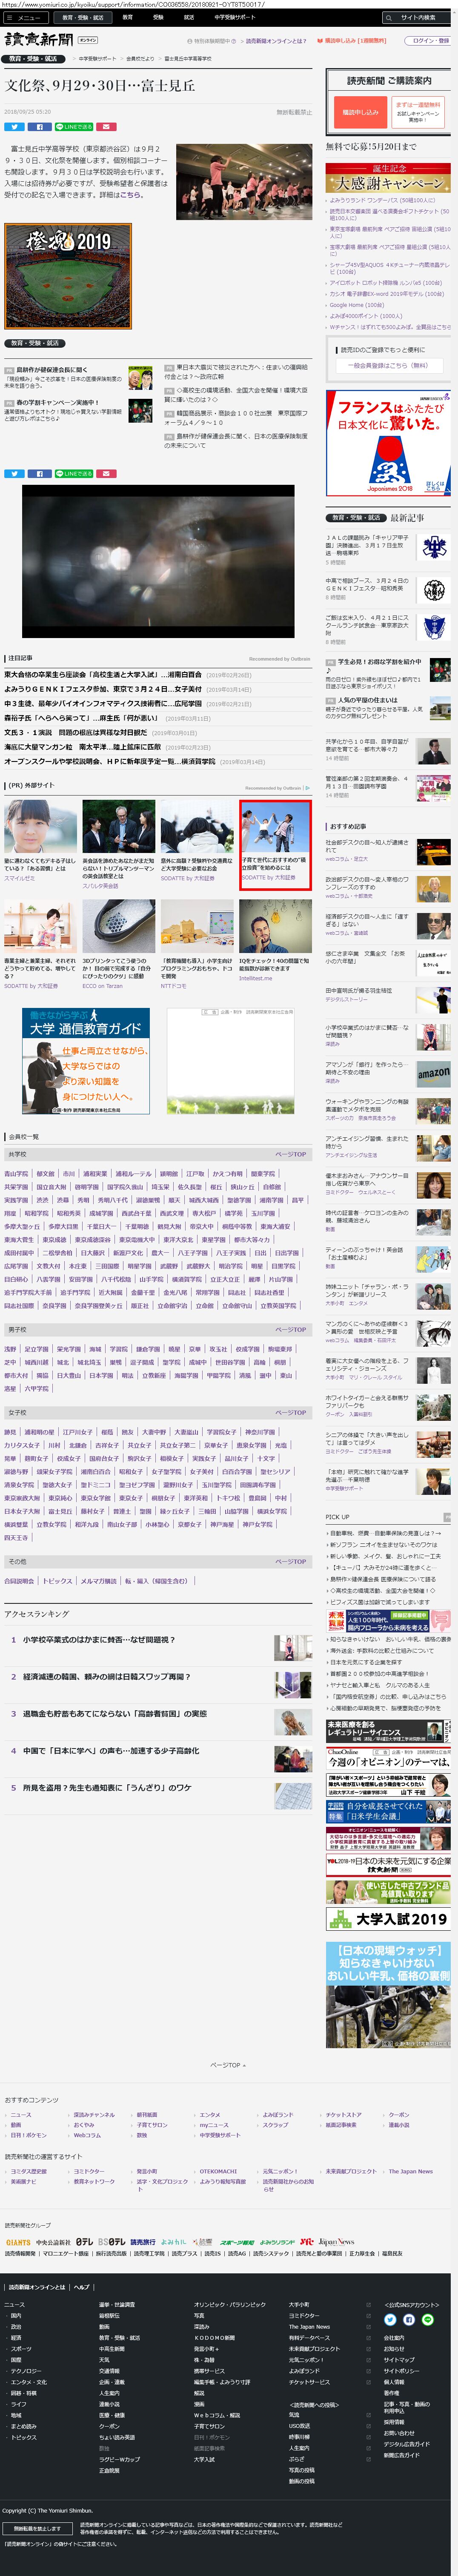Select the 就活 tab in top navigation
Image resolution: width=458 pixels, height=2576 pixels.
[189, 17]
